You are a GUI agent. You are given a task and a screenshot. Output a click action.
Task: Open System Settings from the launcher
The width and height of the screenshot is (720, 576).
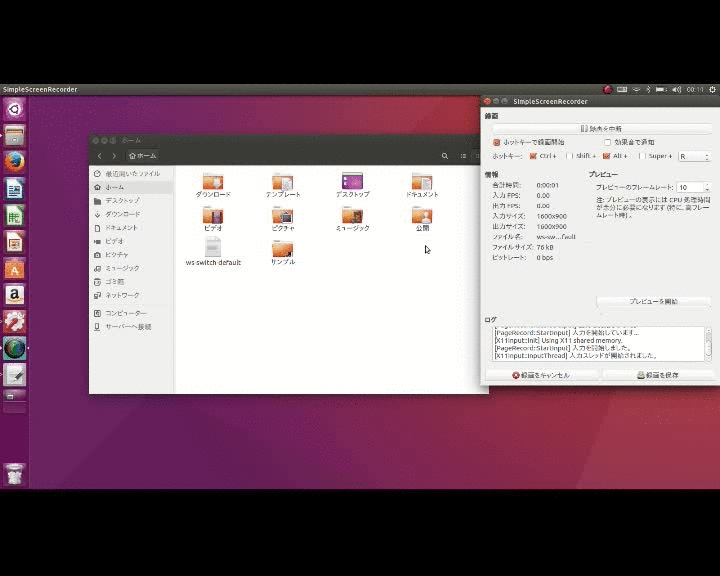15,322
